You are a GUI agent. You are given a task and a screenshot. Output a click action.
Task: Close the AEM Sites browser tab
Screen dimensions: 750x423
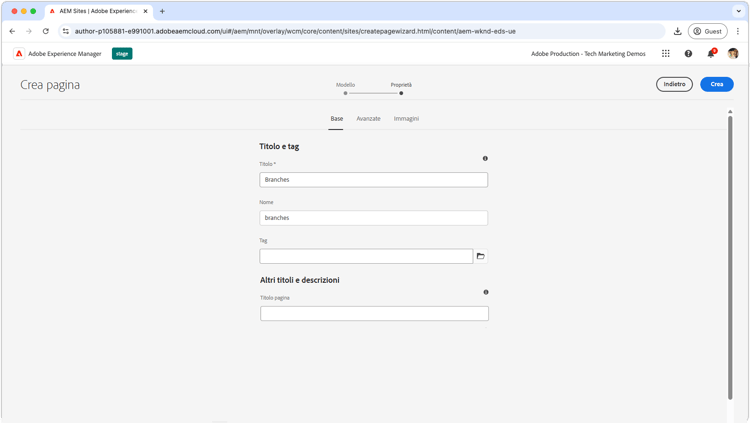point(145,11)
